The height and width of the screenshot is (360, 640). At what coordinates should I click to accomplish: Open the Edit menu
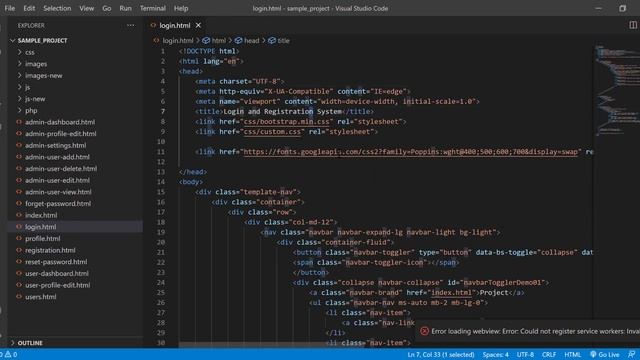click(29, 8)
